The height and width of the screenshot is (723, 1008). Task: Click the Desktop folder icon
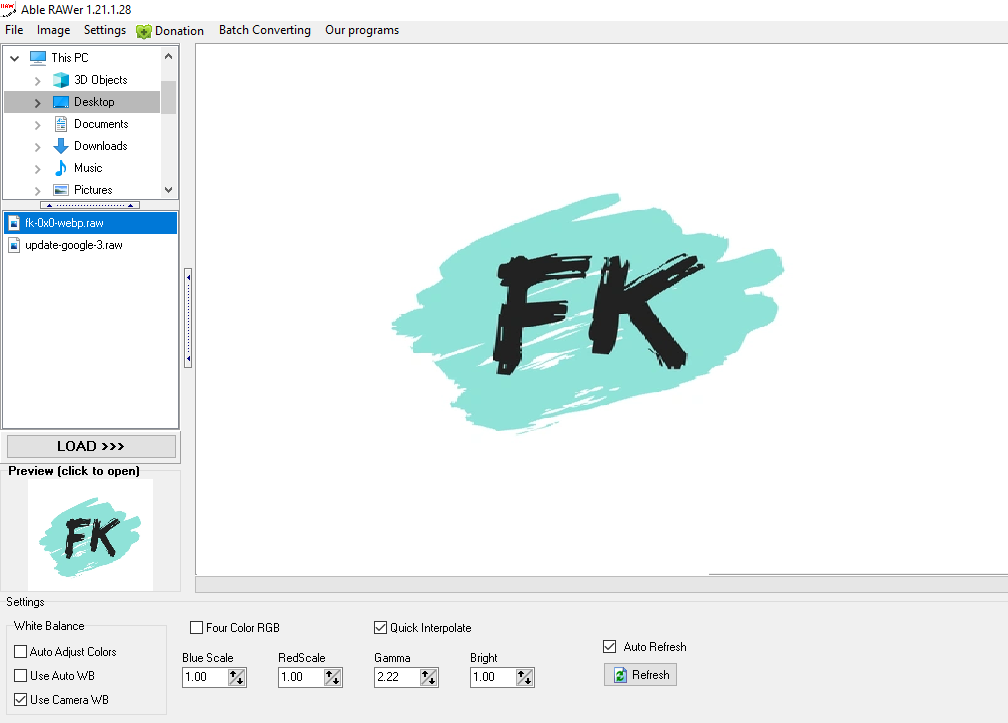(61, 102)
